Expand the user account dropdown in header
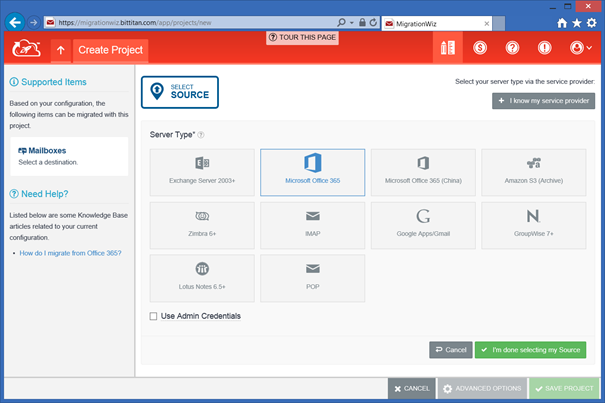This screenshot has height=403, width=605. [580, 48]
